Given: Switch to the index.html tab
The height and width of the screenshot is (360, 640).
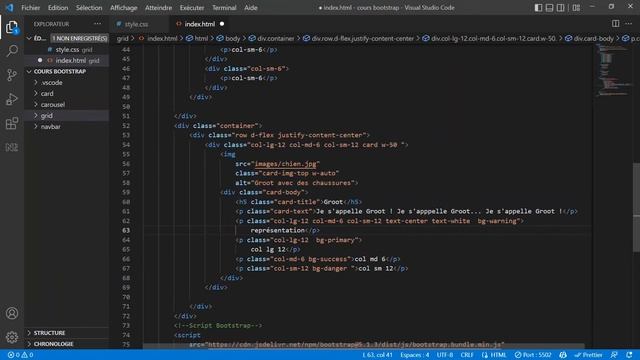Looking at the screenshot, I should click(x=200, y=24).
